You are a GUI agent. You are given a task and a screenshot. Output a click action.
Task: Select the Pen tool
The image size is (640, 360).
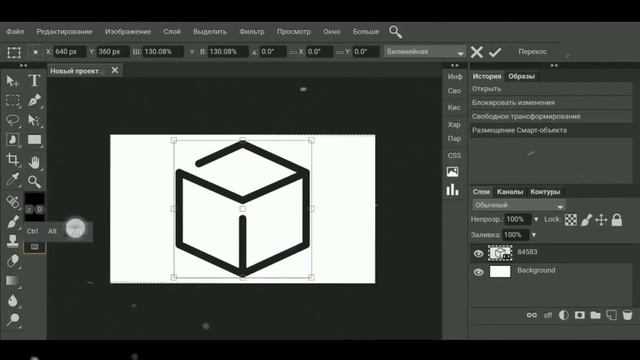point(34,100)
